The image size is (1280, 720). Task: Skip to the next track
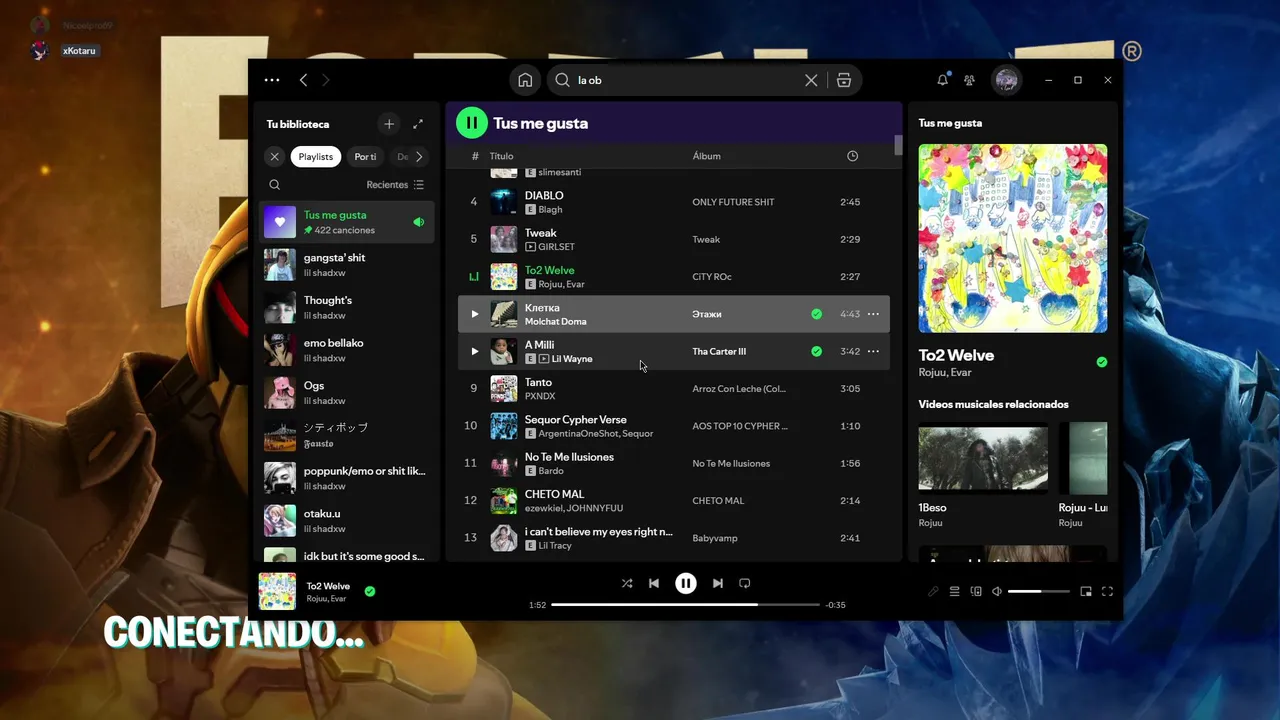pos(717,583)
